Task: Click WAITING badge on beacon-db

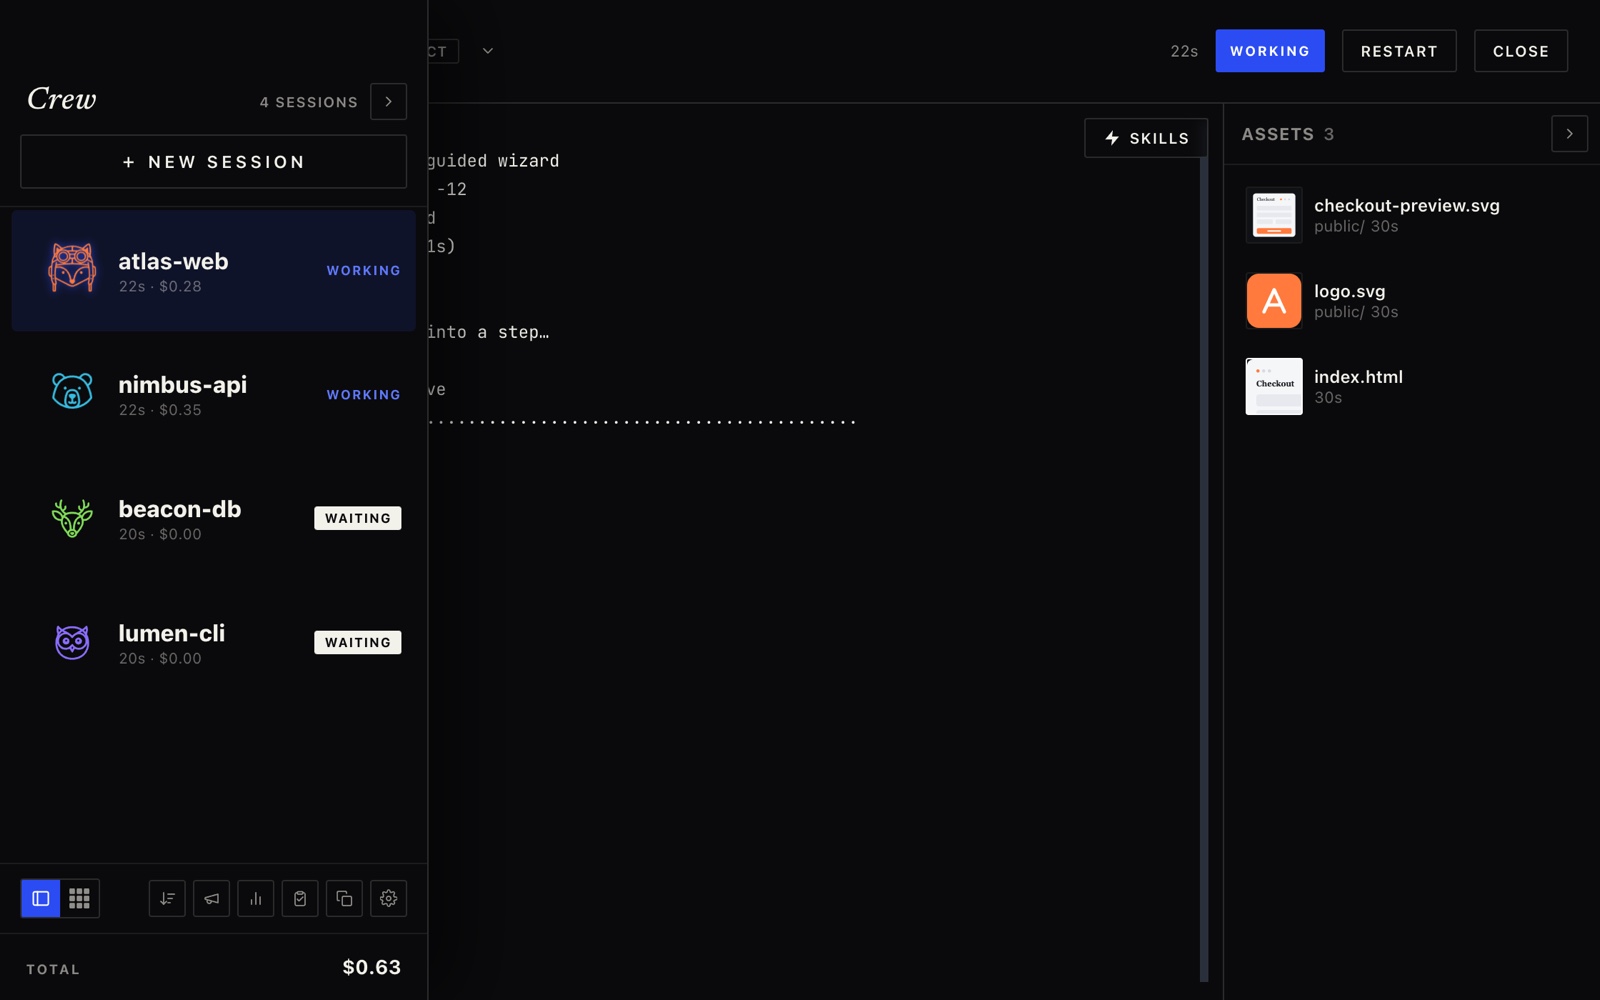Action: pos(358,518)
